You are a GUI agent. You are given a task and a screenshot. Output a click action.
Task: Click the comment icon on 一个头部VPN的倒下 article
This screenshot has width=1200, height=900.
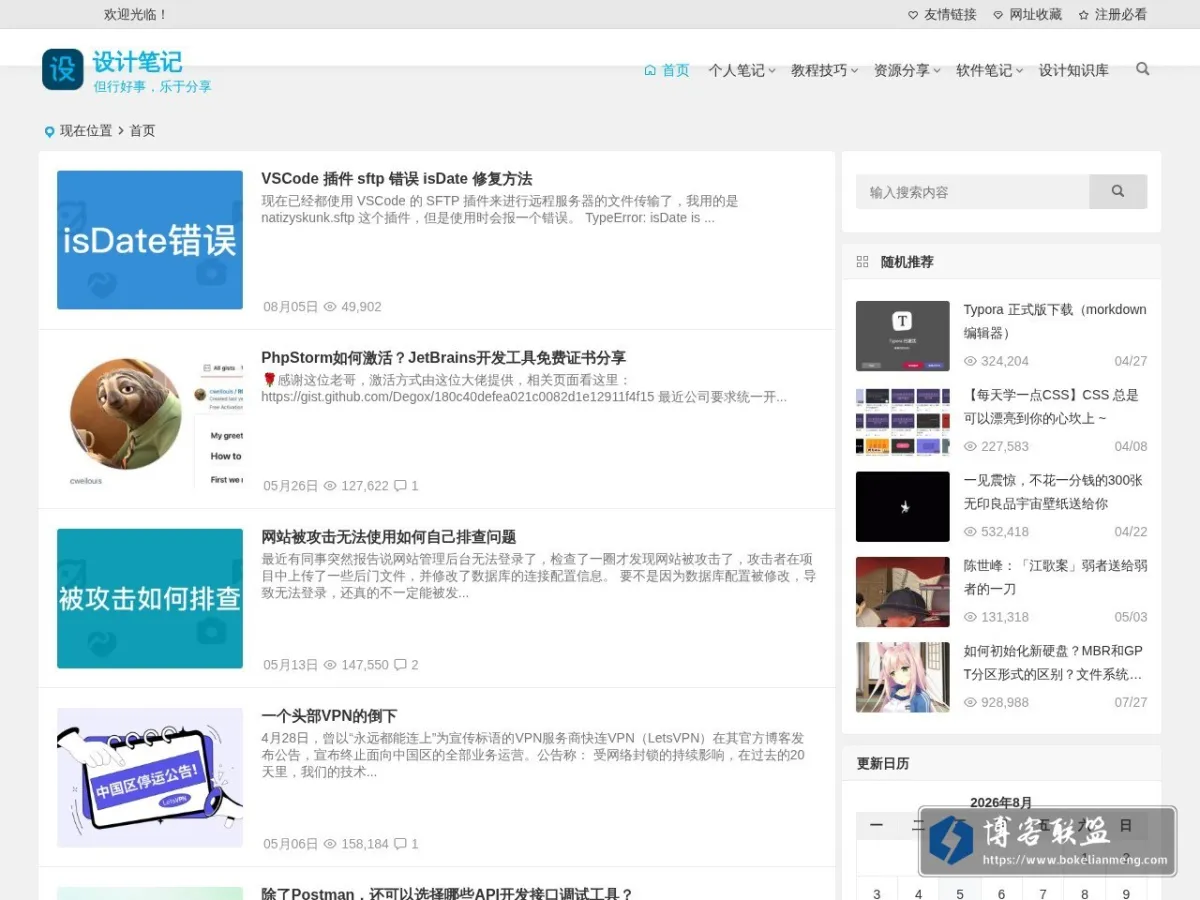tap(400, 844)
